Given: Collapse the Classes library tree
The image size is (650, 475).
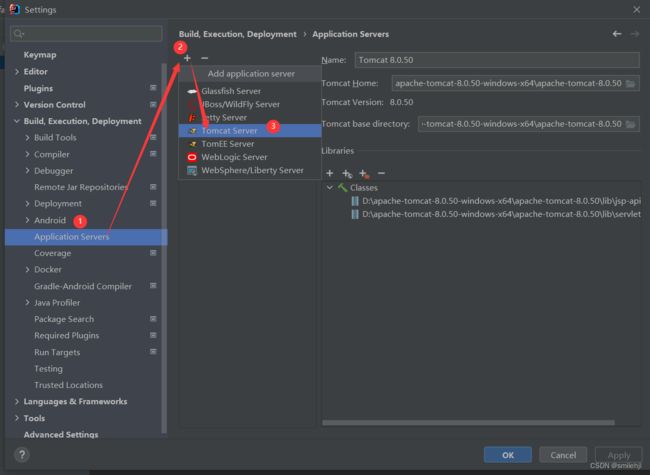Looking at the screenshot, I should 330,188.
